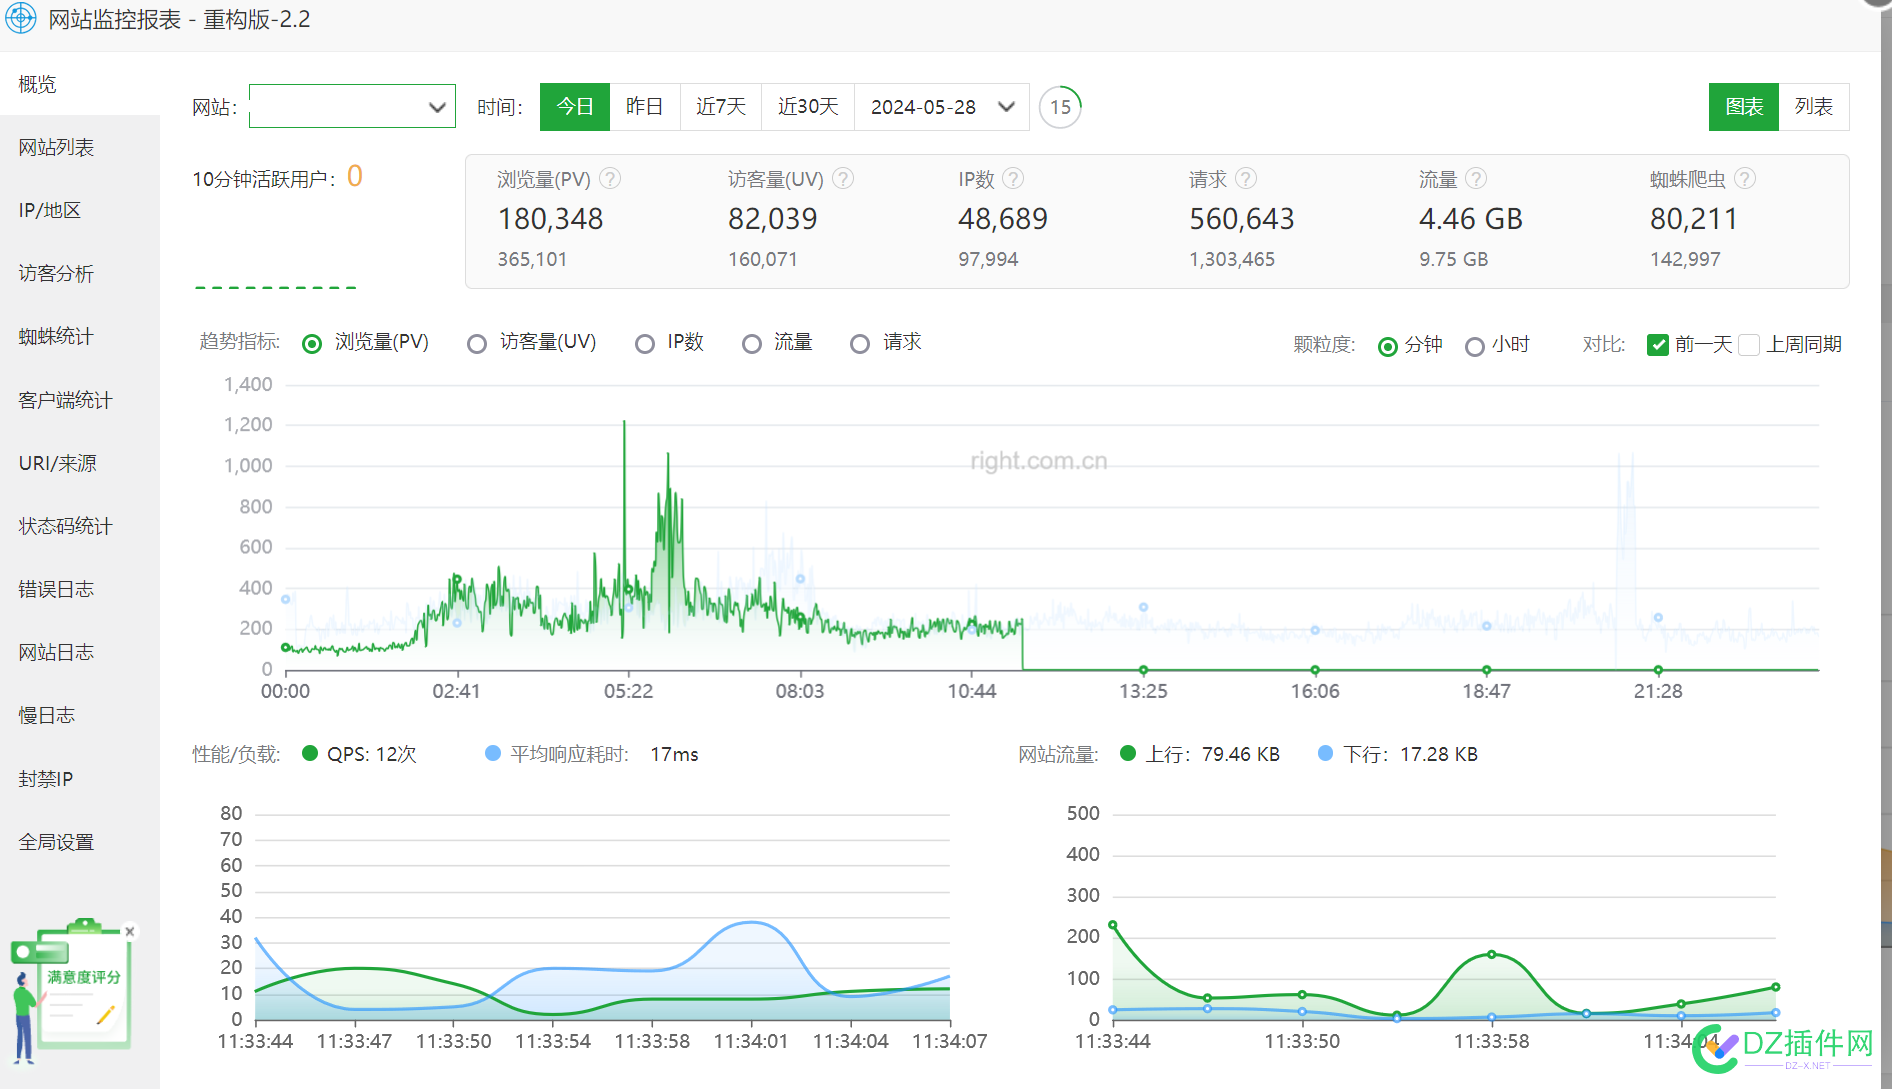Click the 13:25 marker on trend chart
The image size is (1892, 1089).
coord(1143,670)
